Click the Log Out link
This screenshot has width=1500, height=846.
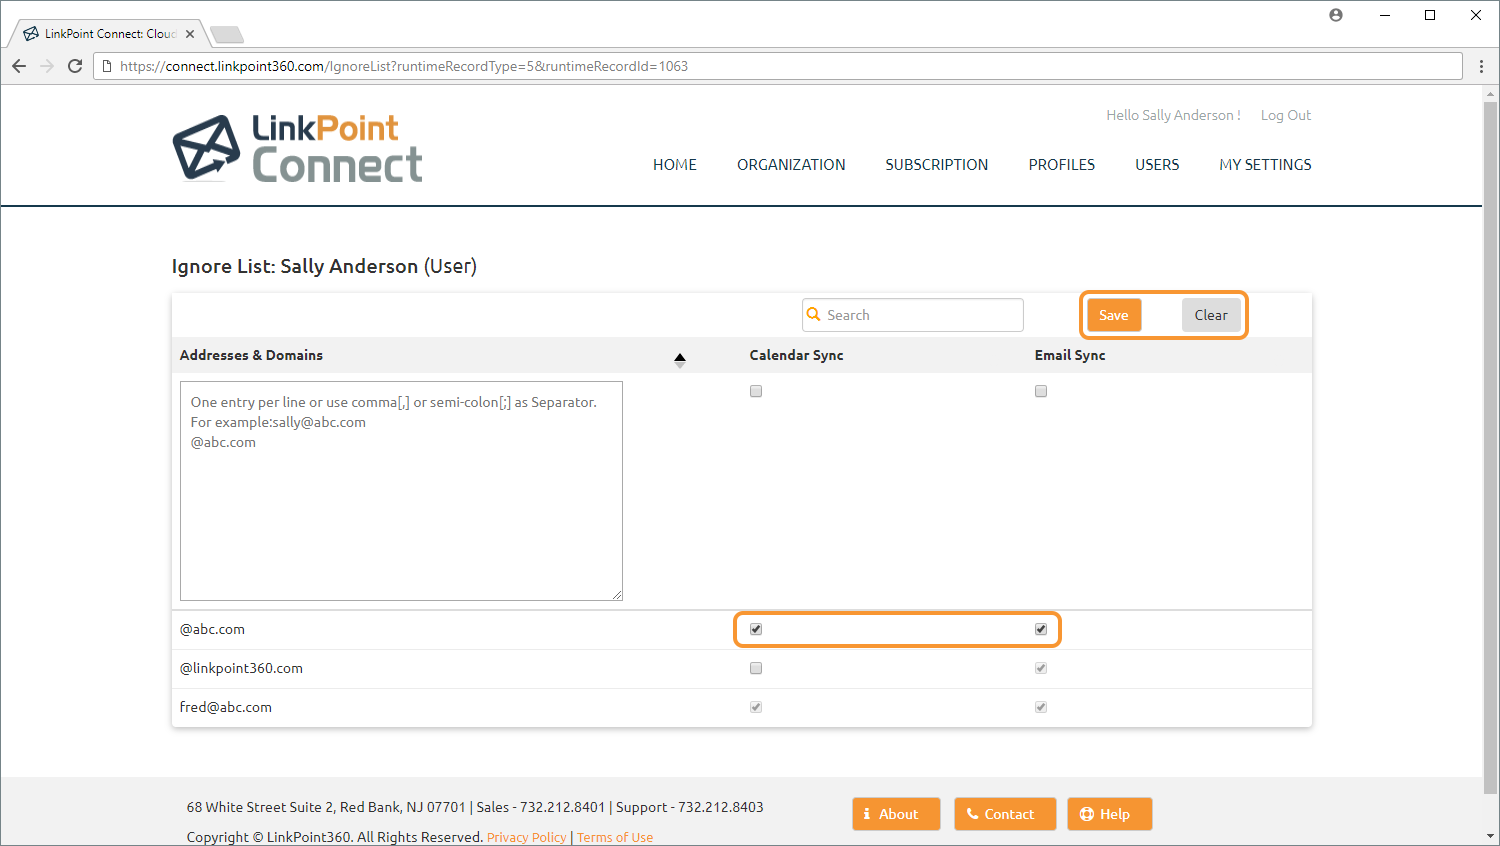click(x=1286, y=115)
